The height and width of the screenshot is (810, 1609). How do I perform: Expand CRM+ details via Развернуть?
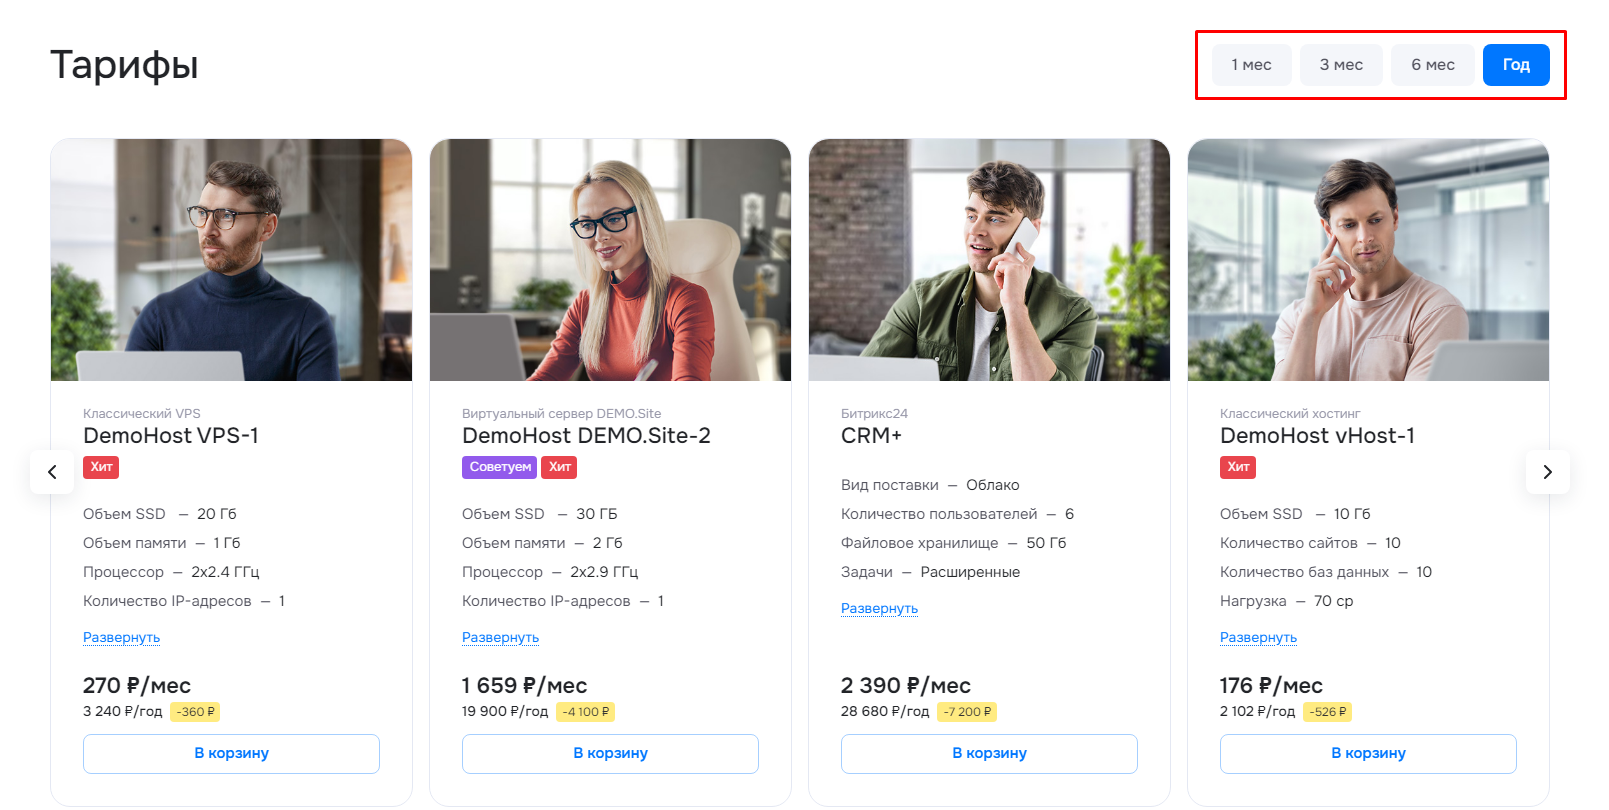(x=879, y=608)
